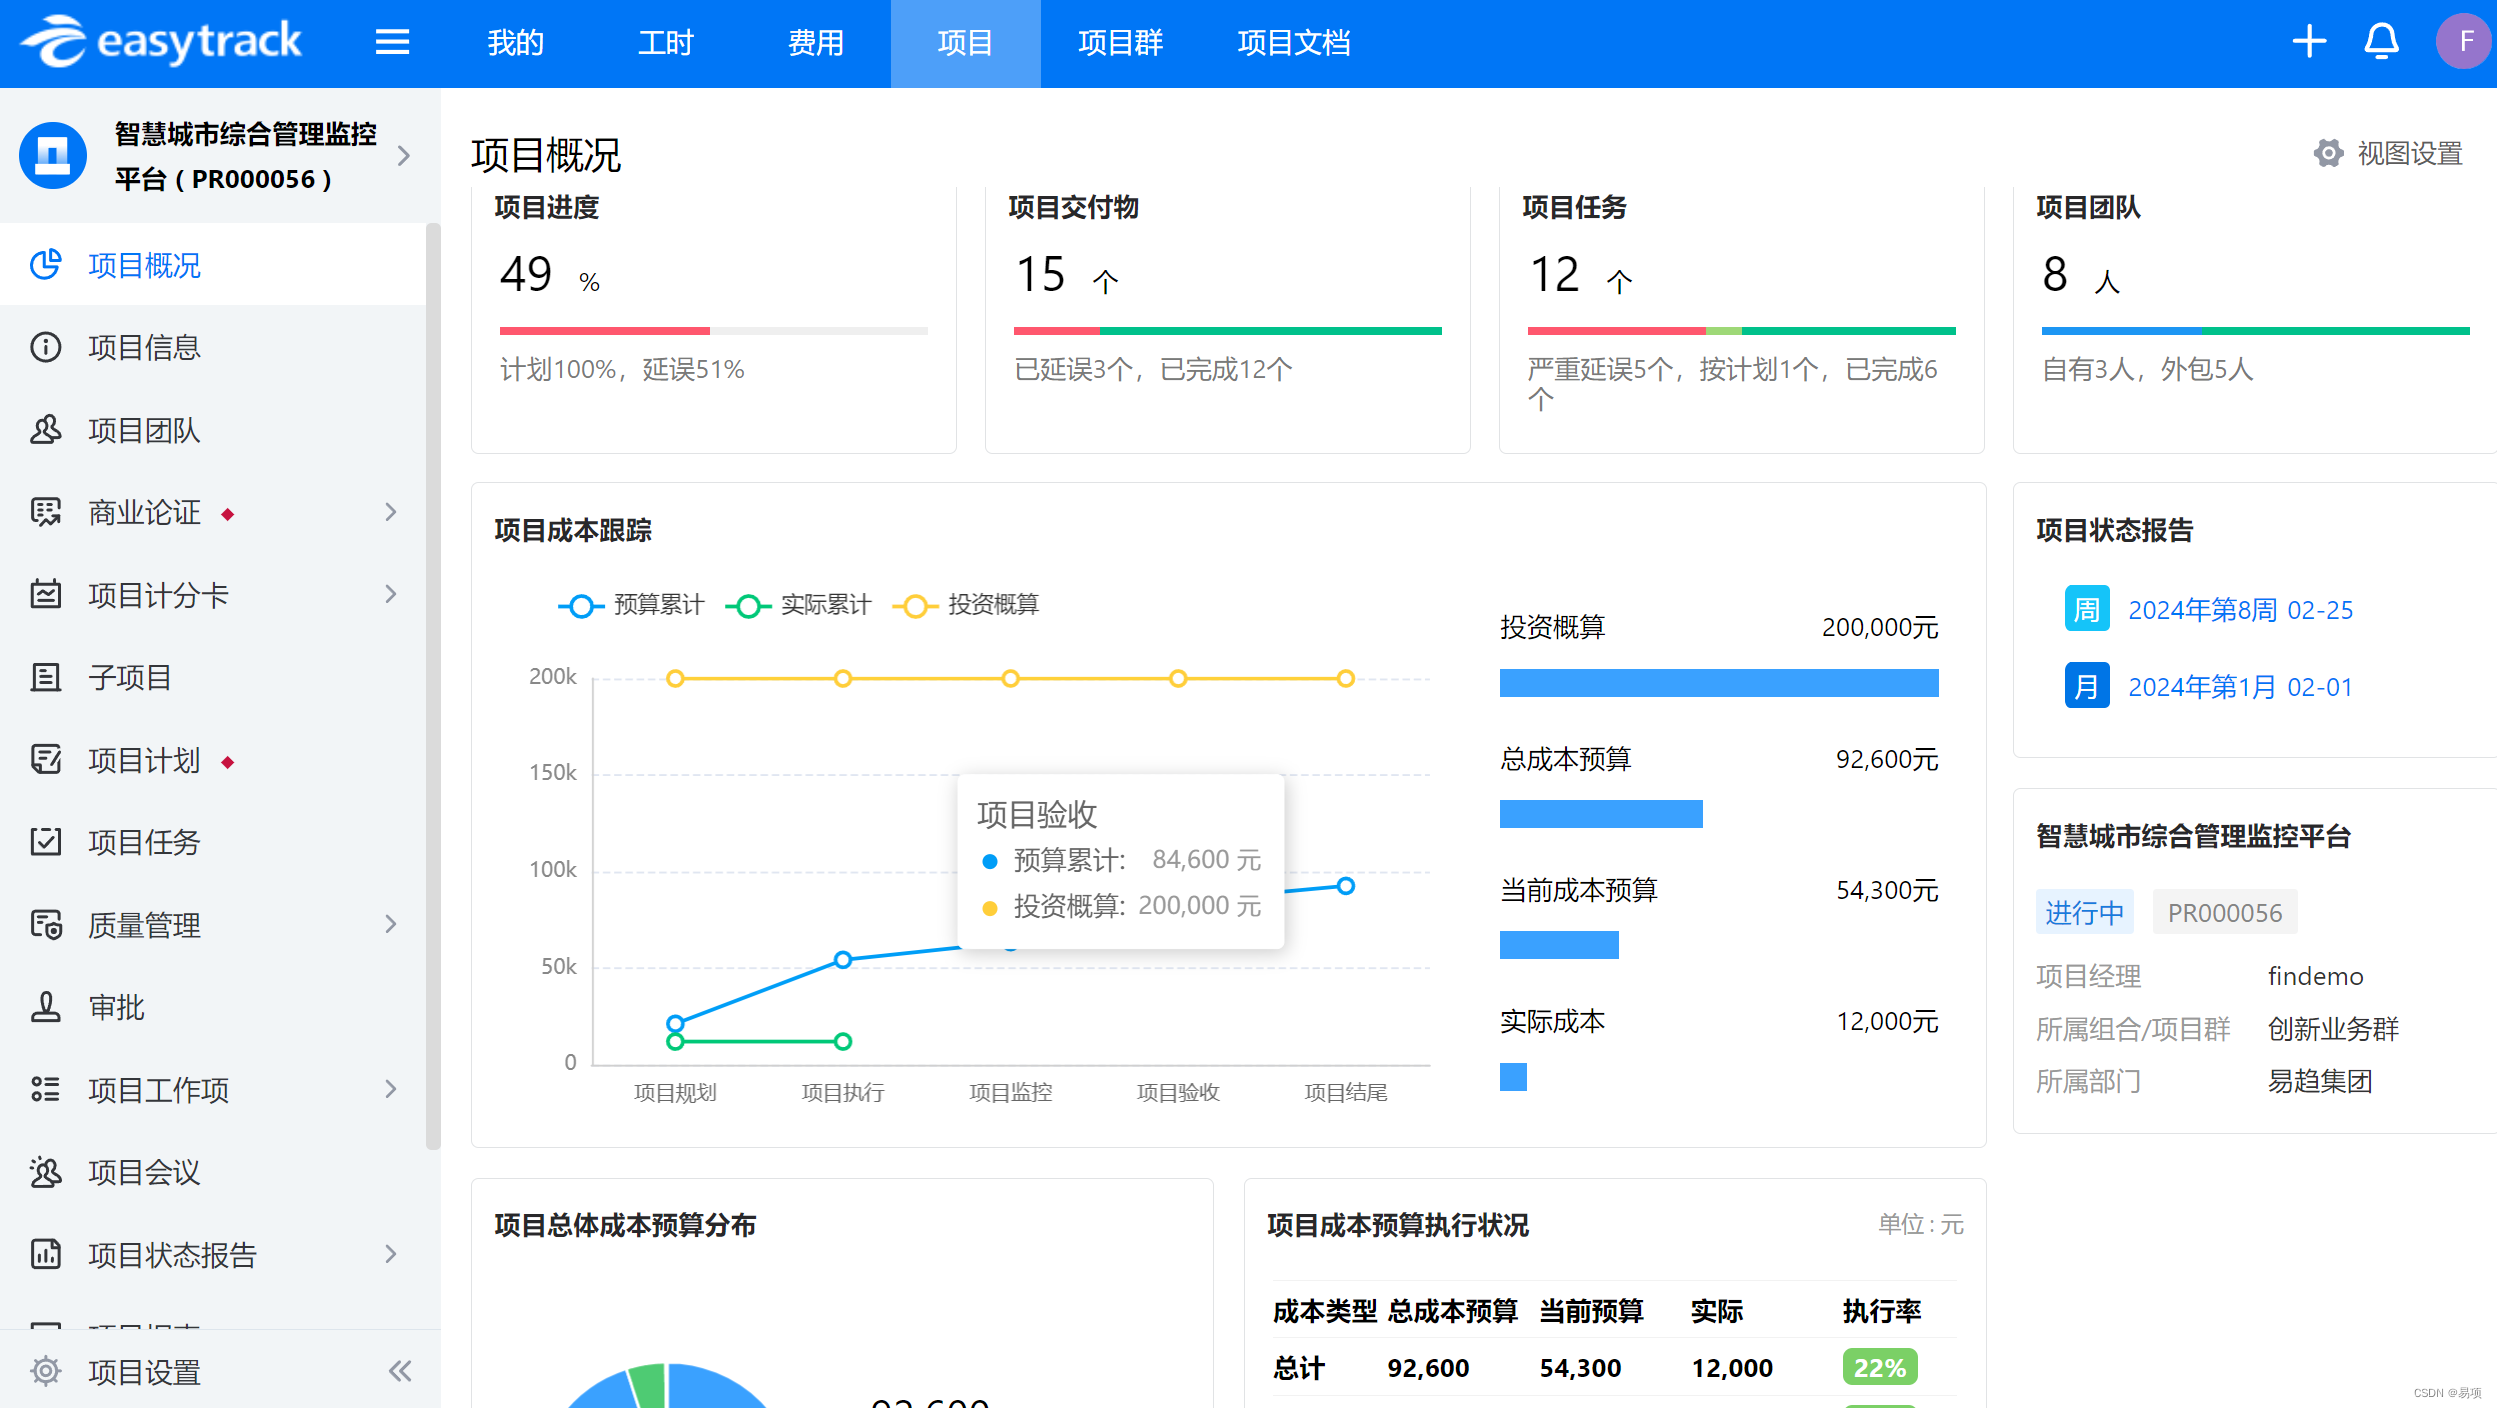The image size is (2497, 1408).
Task: Click the 实际成本 12,000元 value
Action: click(x=1887, y=1021)
